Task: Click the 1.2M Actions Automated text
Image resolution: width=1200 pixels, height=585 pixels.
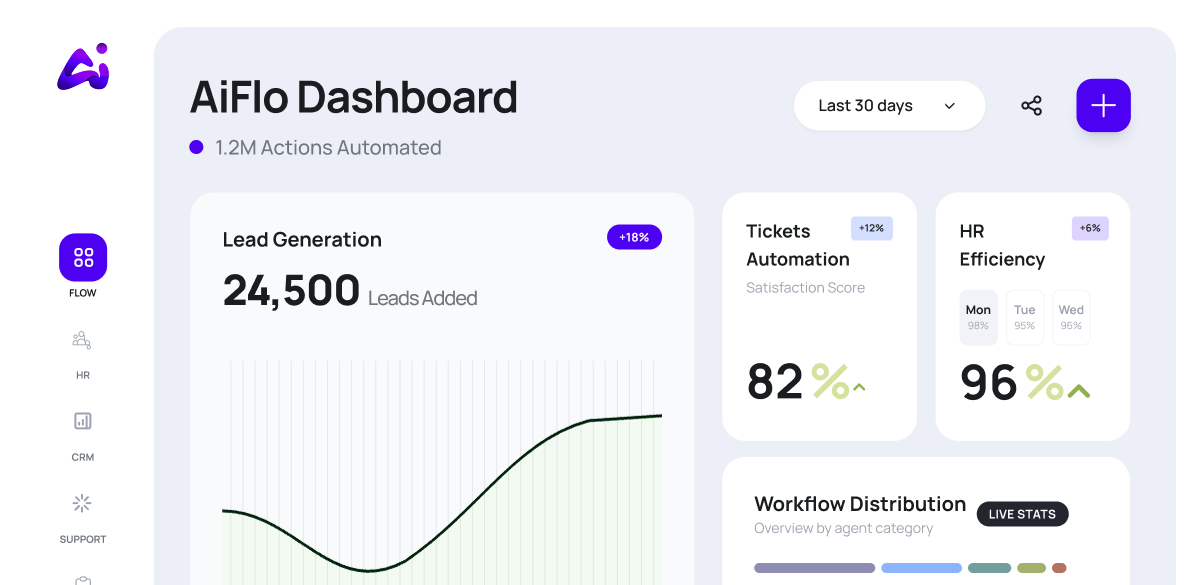Action: [x=328, y=147]
